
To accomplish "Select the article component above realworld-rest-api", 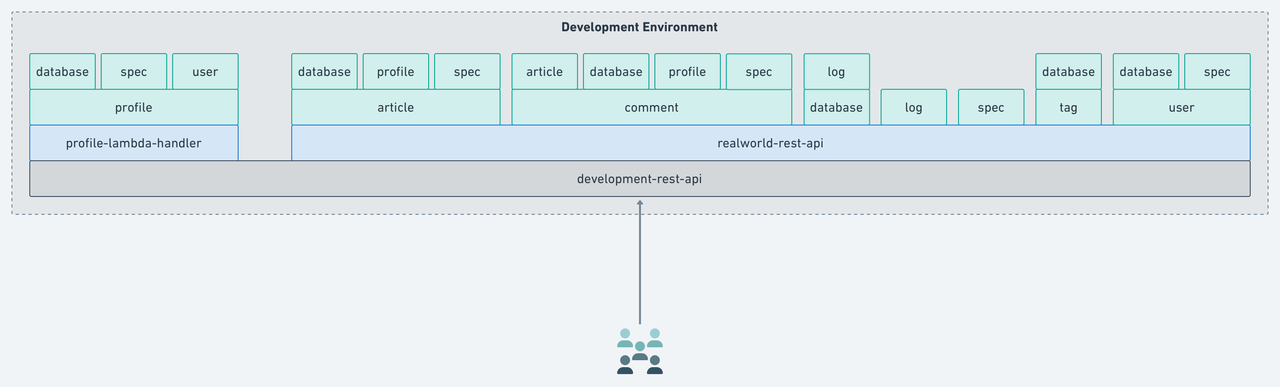I will coord(396,107).
